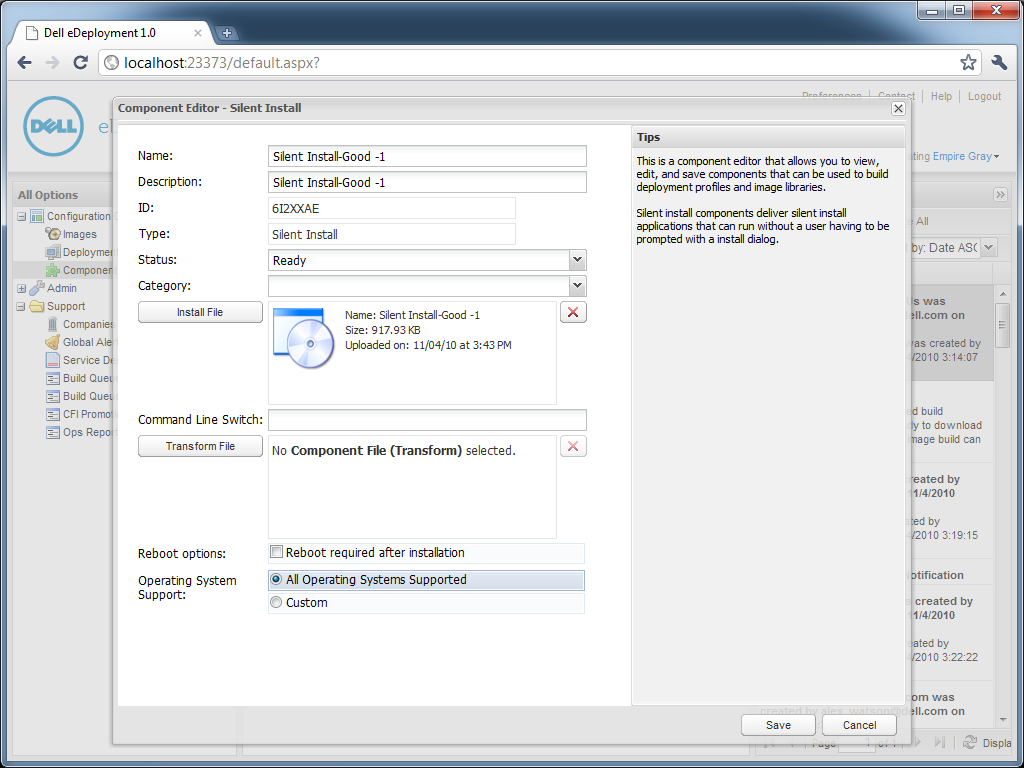Click the Tips panel header

pyautogui.click(x=768, y=137)
